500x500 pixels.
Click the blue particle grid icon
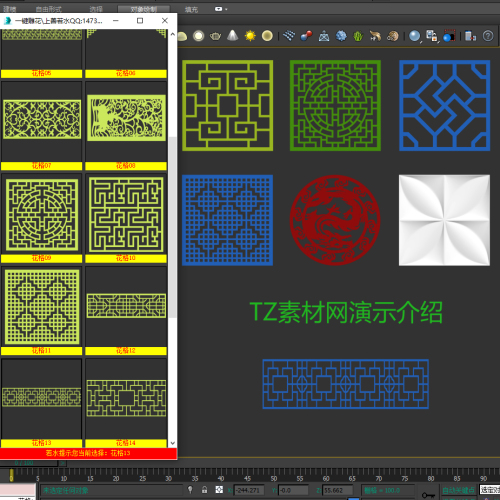pyautogui.click(x=289, y=36)
